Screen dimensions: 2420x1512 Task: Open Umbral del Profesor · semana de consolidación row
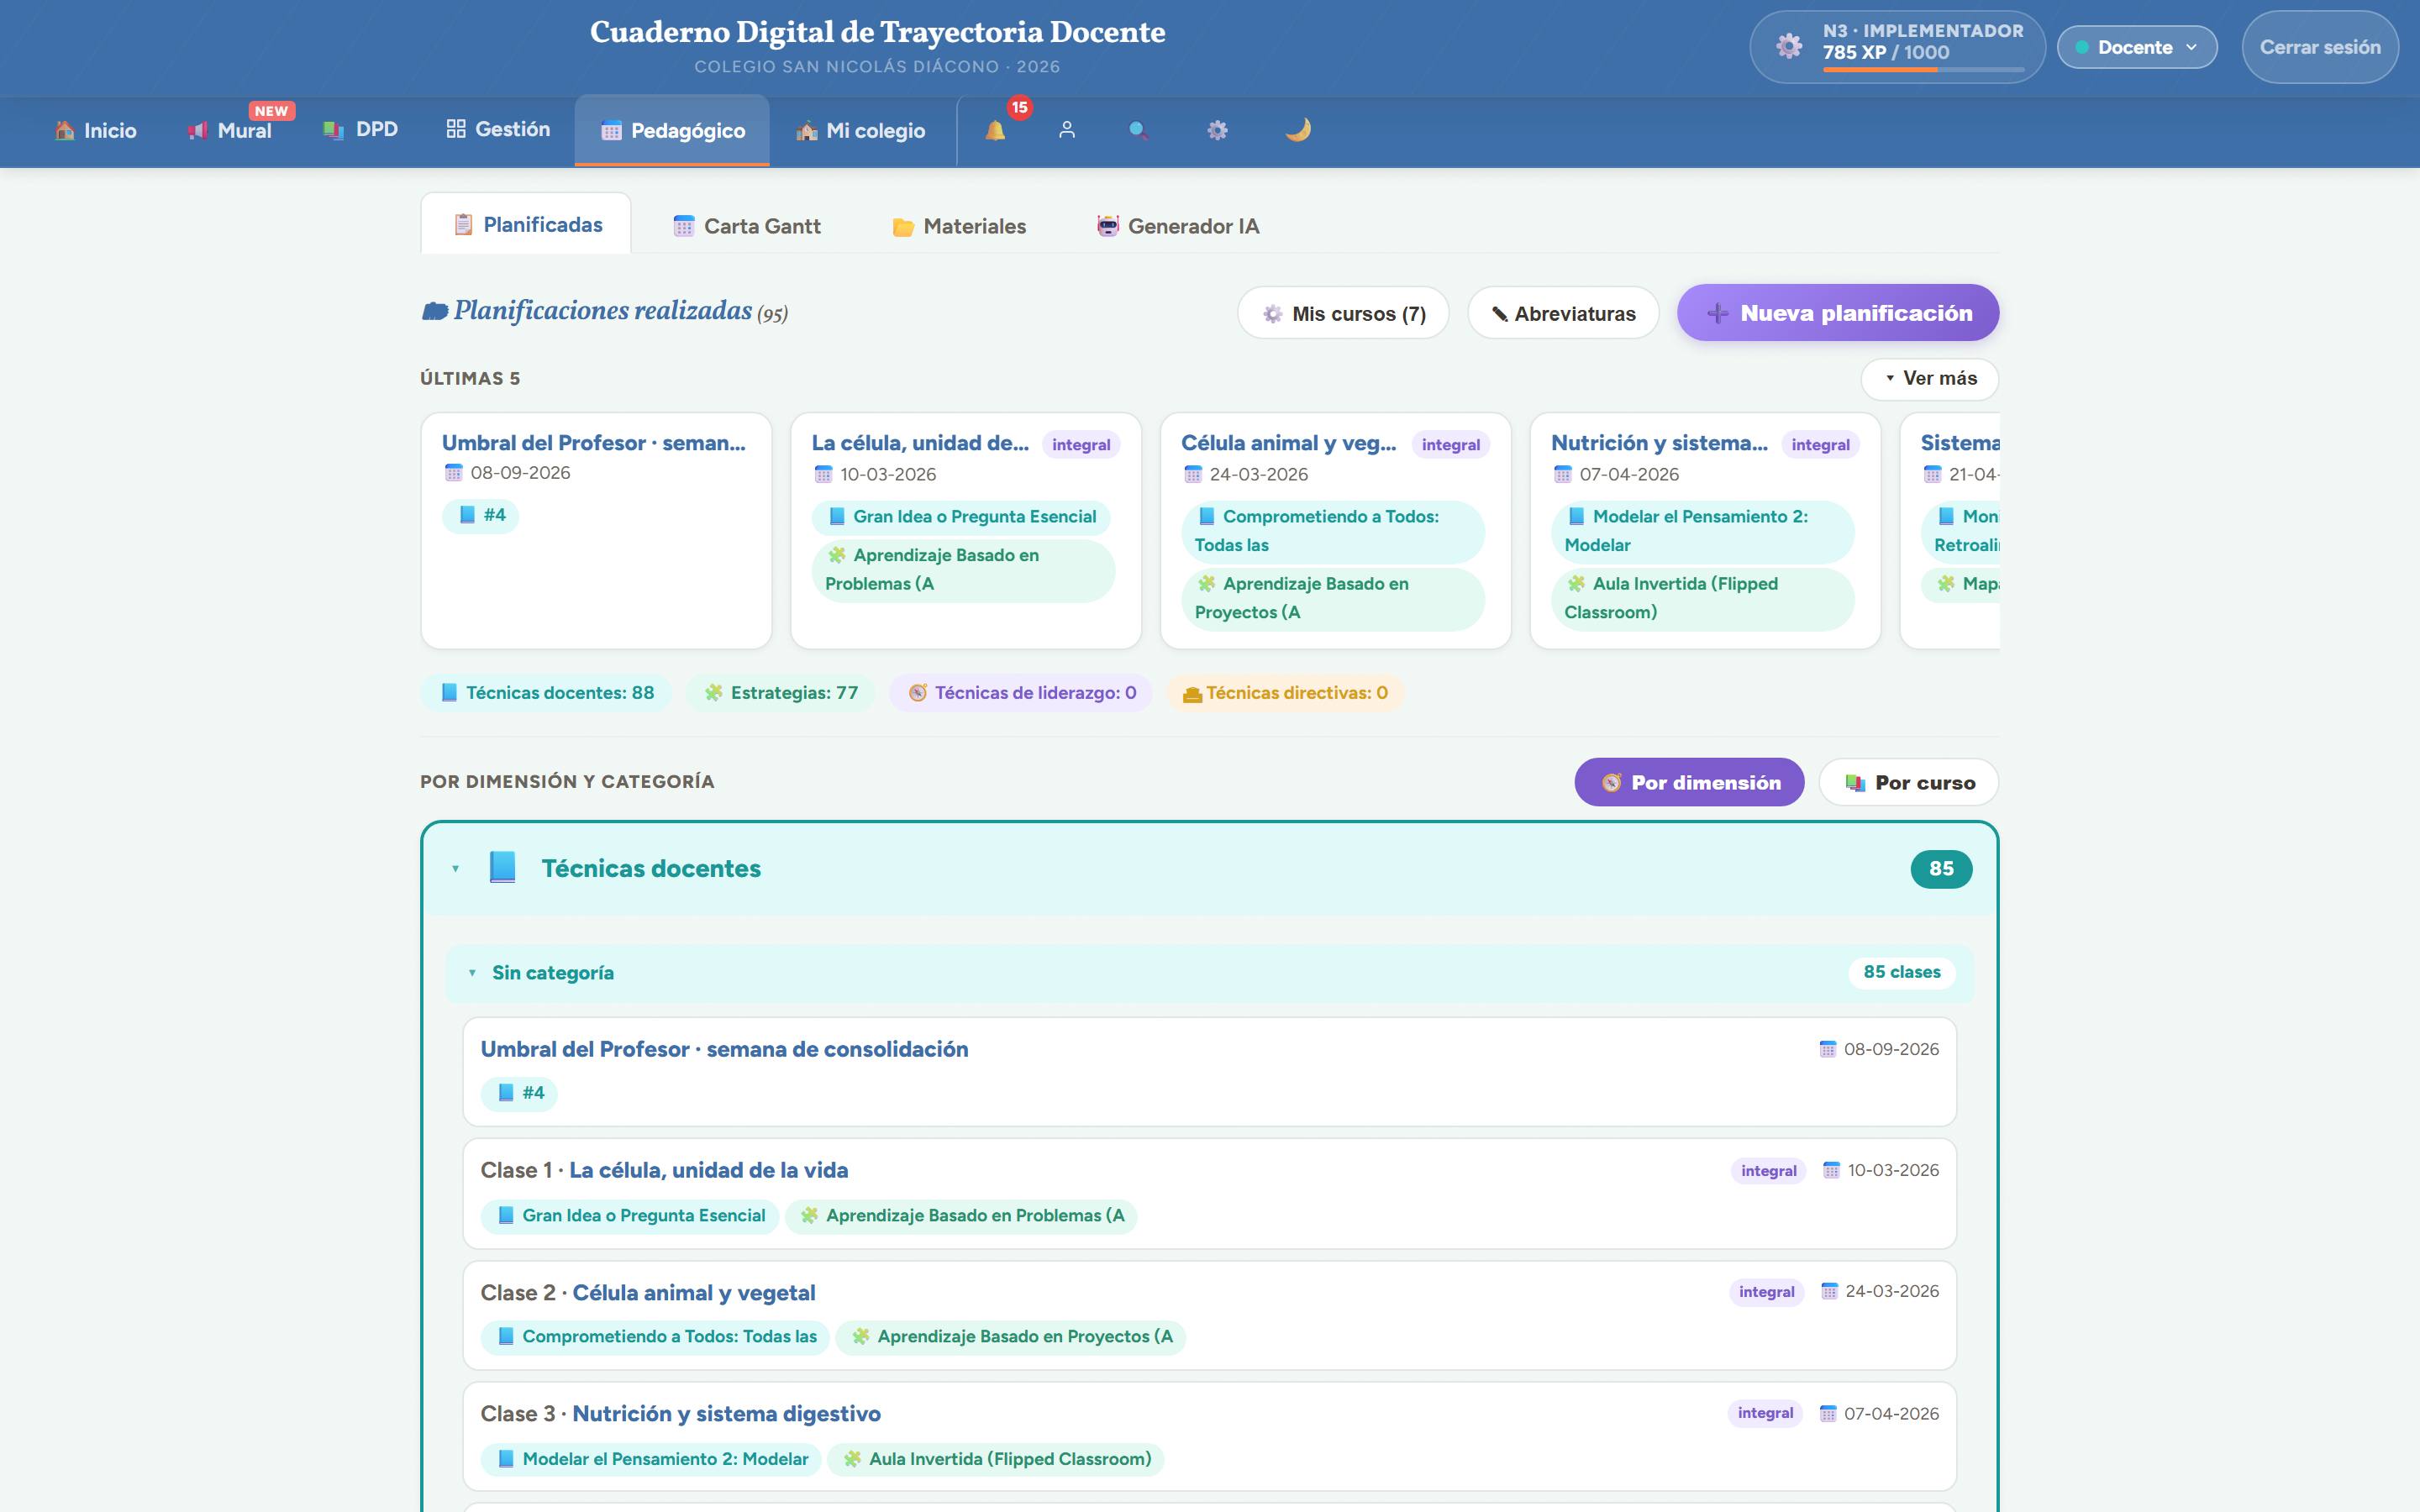(x=1209, y=1072)
